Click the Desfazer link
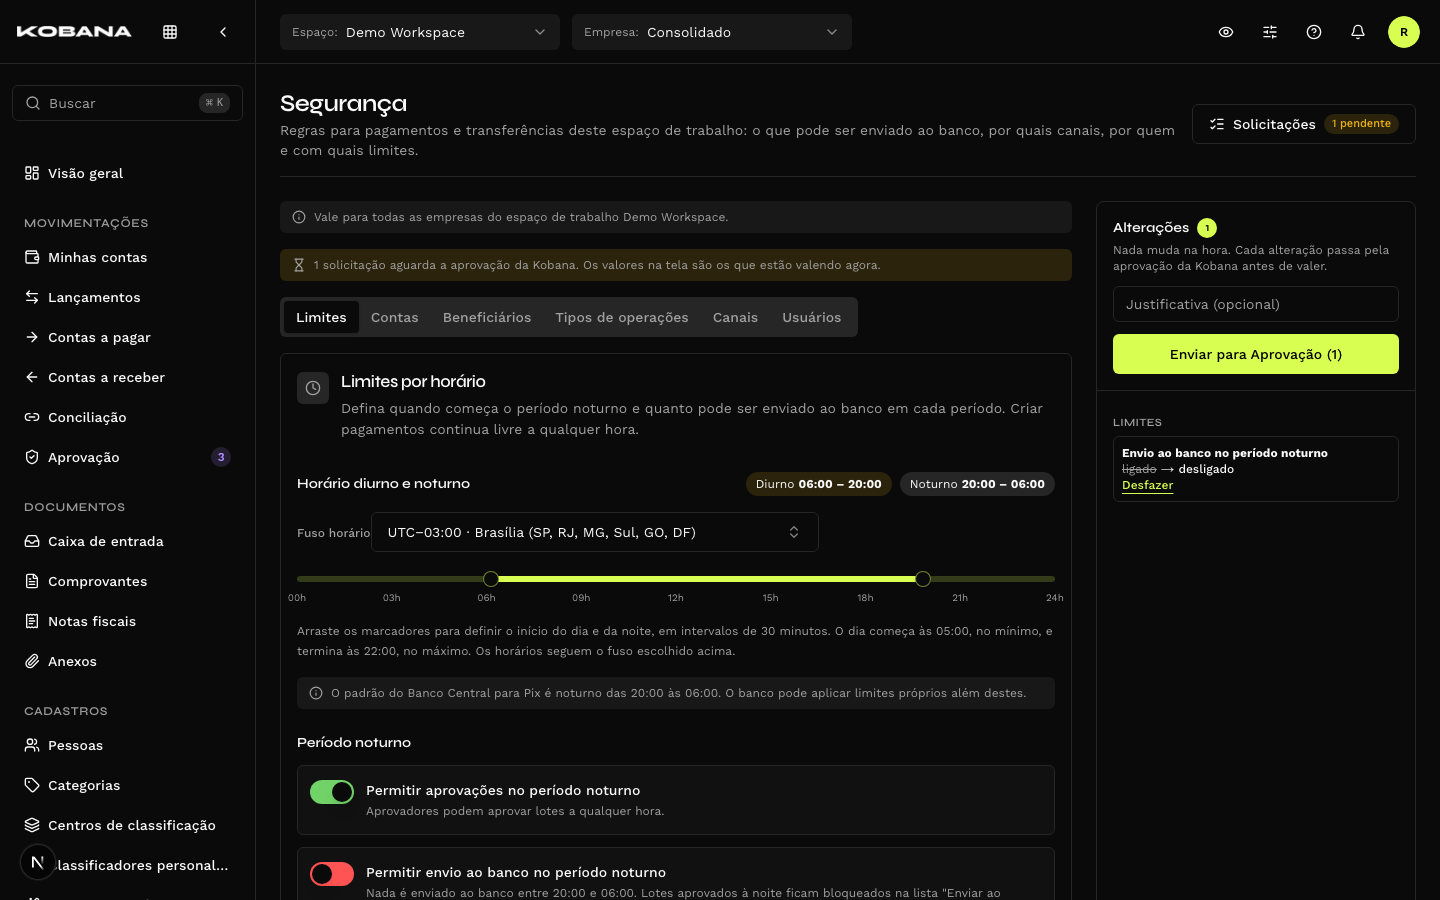The image size is (1440, 900). coord(1147,485)
